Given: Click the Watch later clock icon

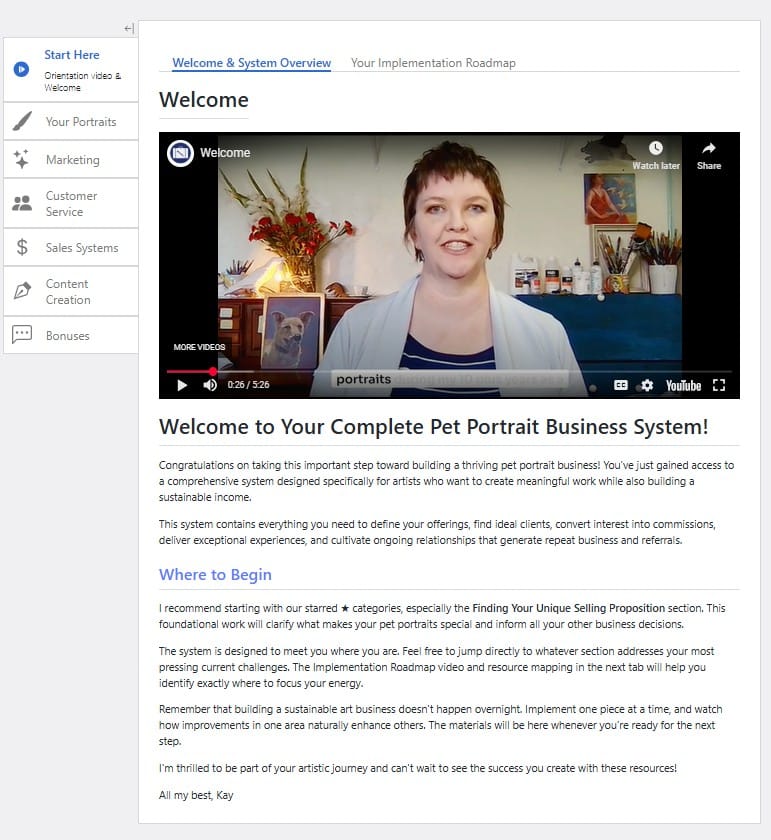Looking at the screenshot, I should point(656,148).
